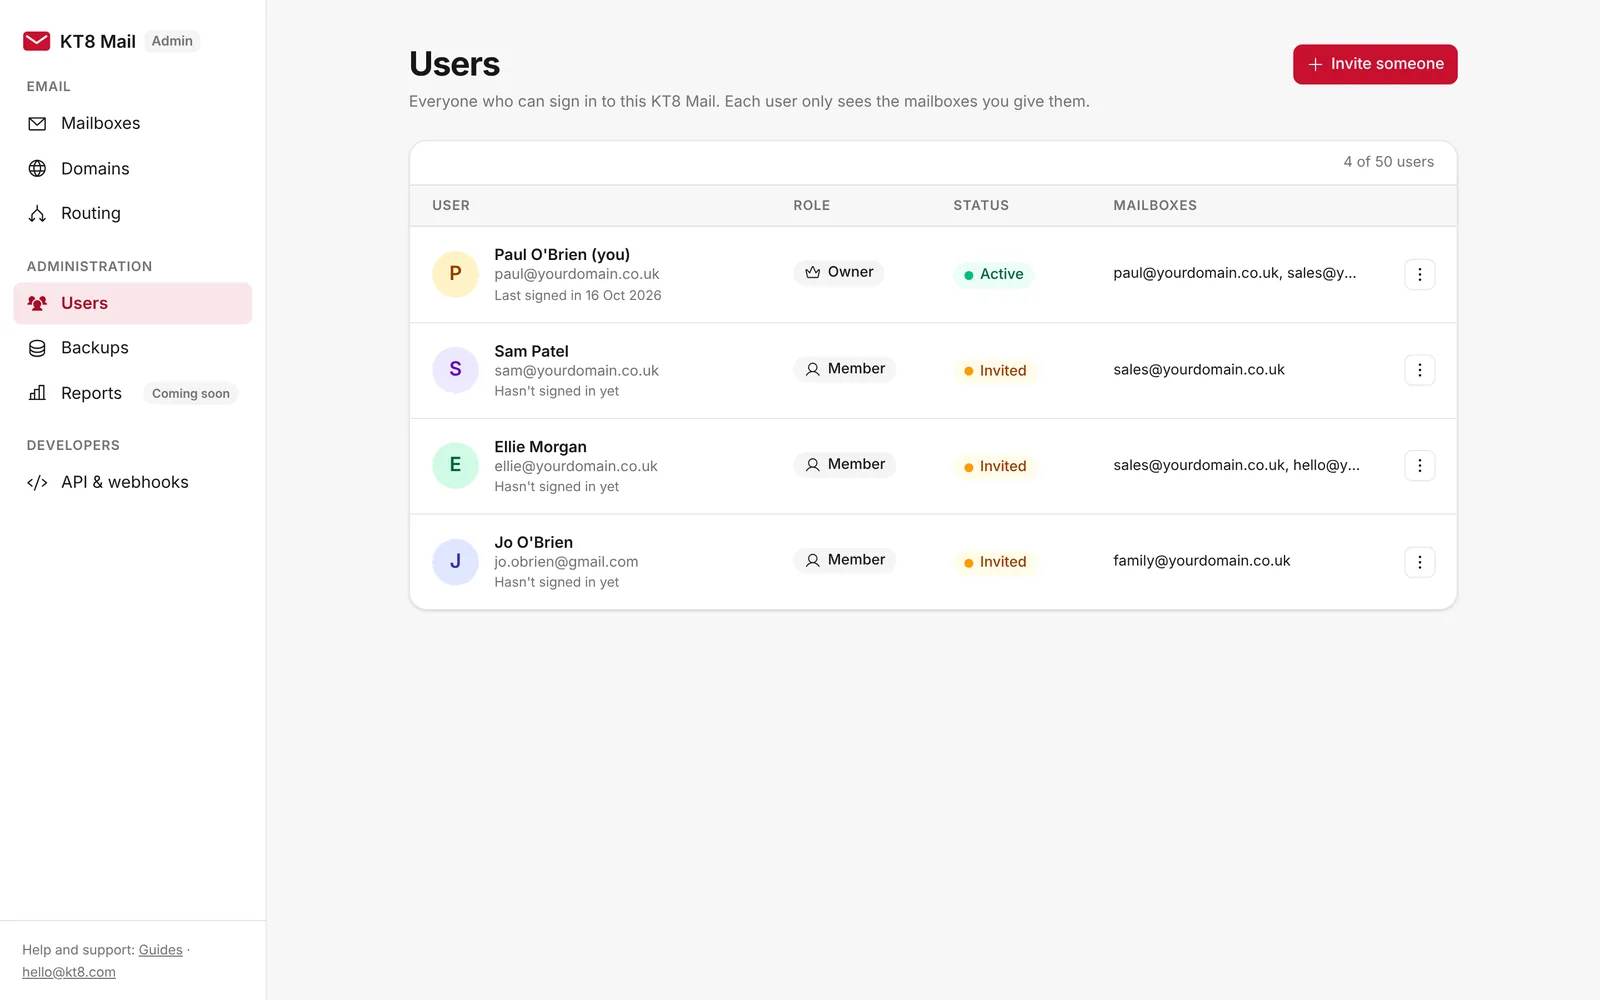Click the email jo.obrien@gmail.com

(566, 562)
